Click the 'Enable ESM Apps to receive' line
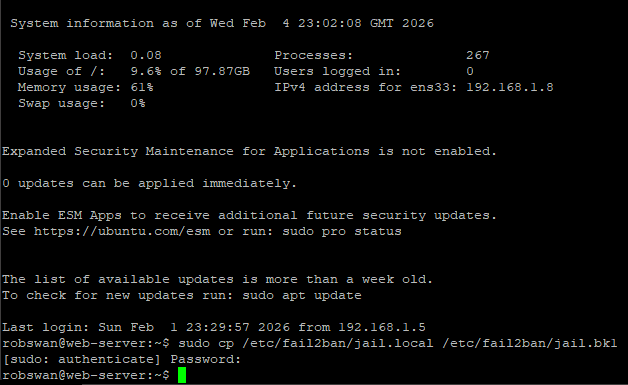 pos(249,216)
